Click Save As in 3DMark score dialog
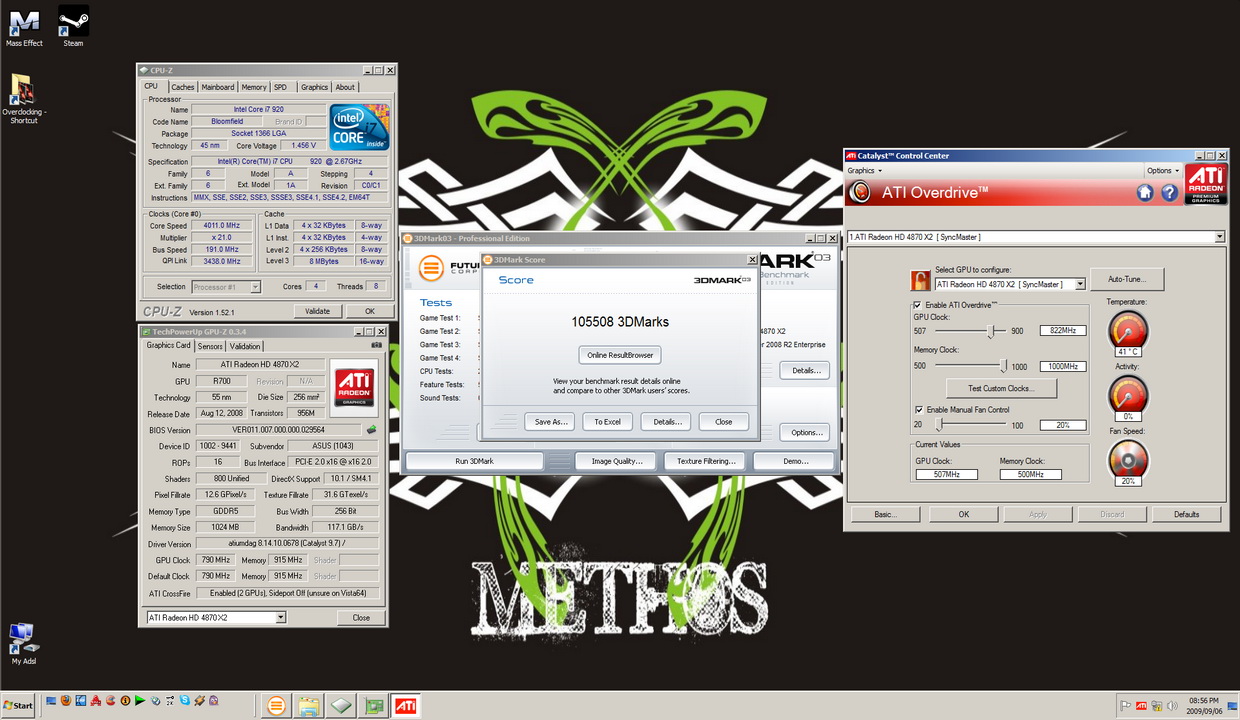The width and height of the screenshot is (1240, 720). (549, 421)
